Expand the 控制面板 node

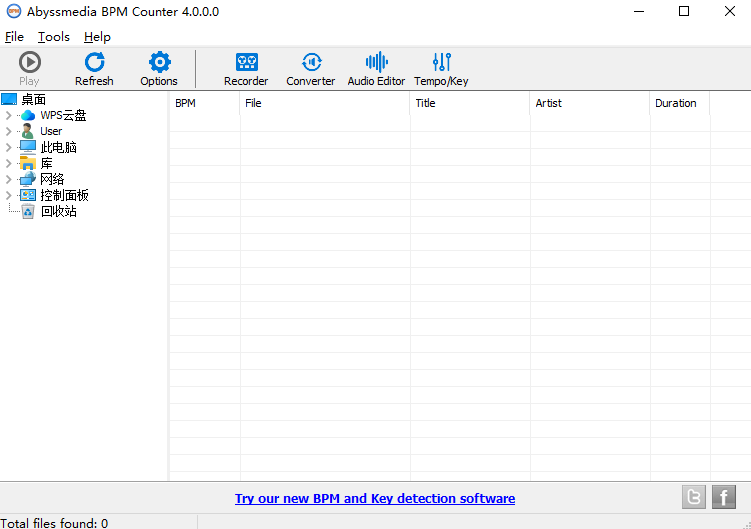8,195
